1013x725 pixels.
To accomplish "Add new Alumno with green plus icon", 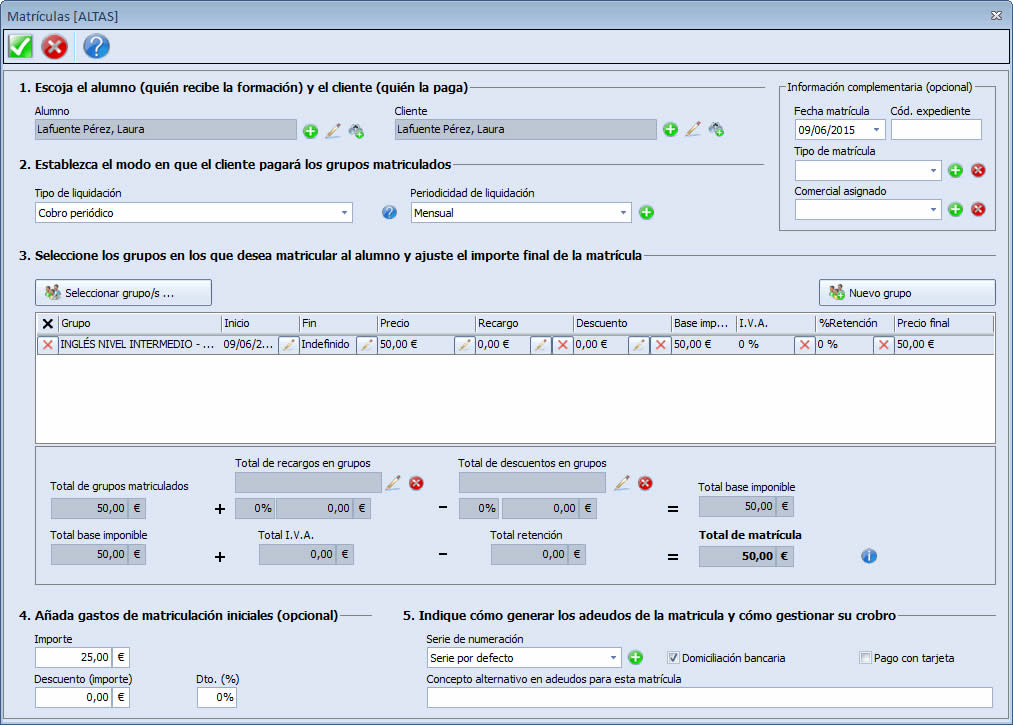I will [310, 131].
